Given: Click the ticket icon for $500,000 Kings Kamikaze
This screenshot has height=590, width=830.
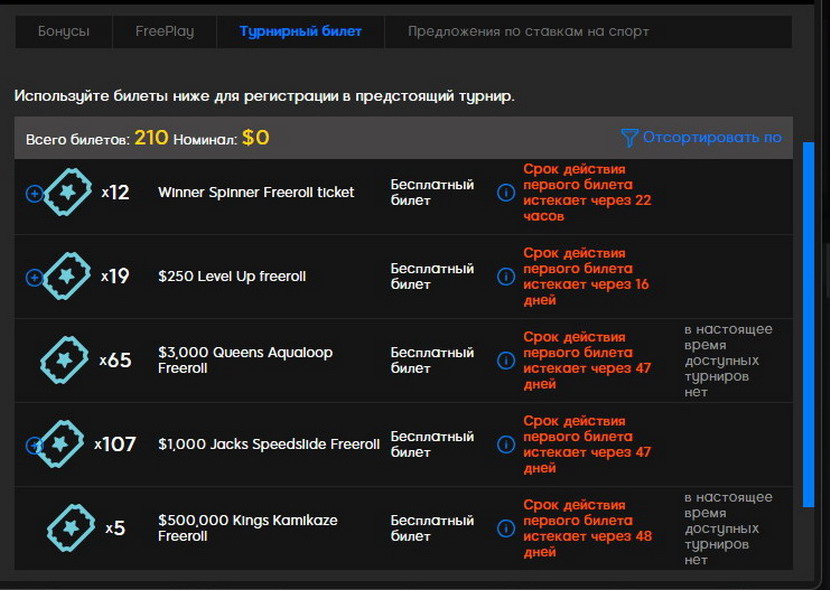Looking at the screenshot, I should [71, 528].
